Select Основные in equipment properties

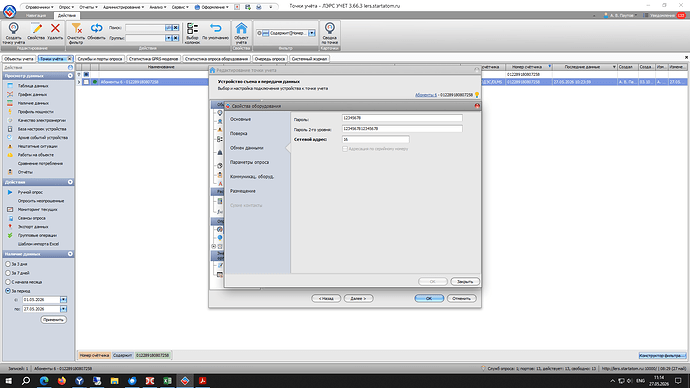click(x=240, y=119)
